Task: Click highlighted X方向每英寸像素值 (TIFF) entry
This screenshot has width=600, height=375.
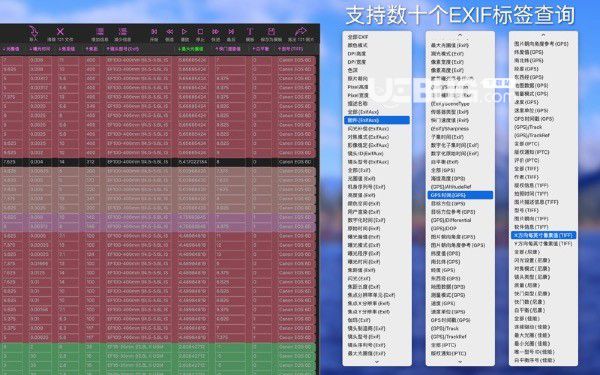Action: [x=544, y=235]
